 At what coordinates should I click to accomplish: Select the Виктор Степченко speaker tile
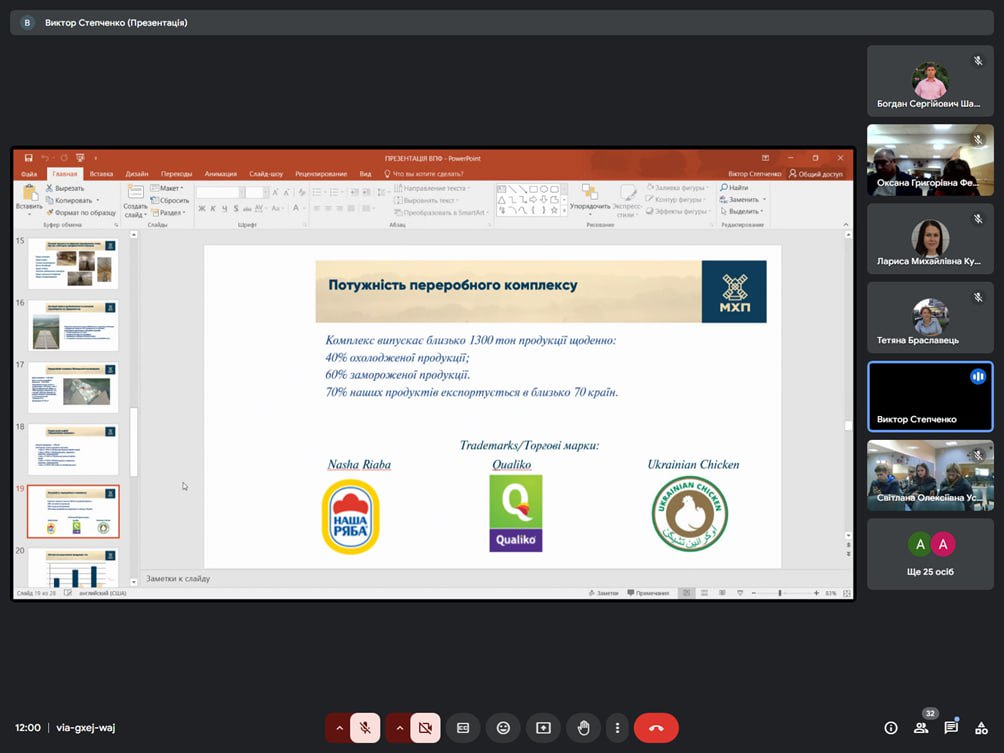coord(930,396)
